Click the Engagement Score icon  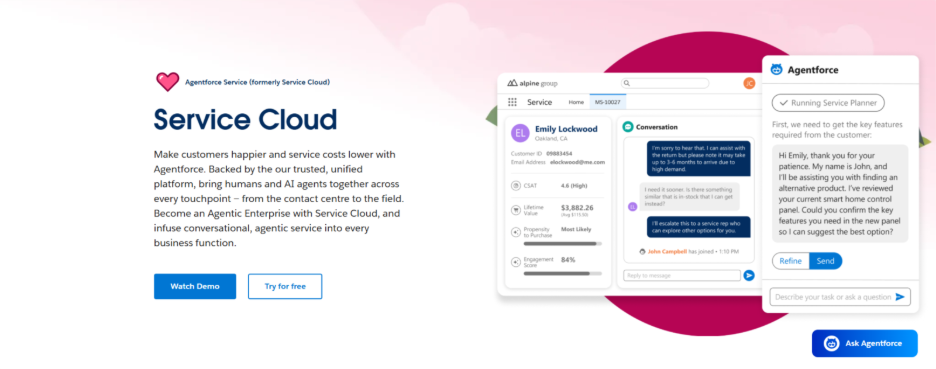pos(516,262)
